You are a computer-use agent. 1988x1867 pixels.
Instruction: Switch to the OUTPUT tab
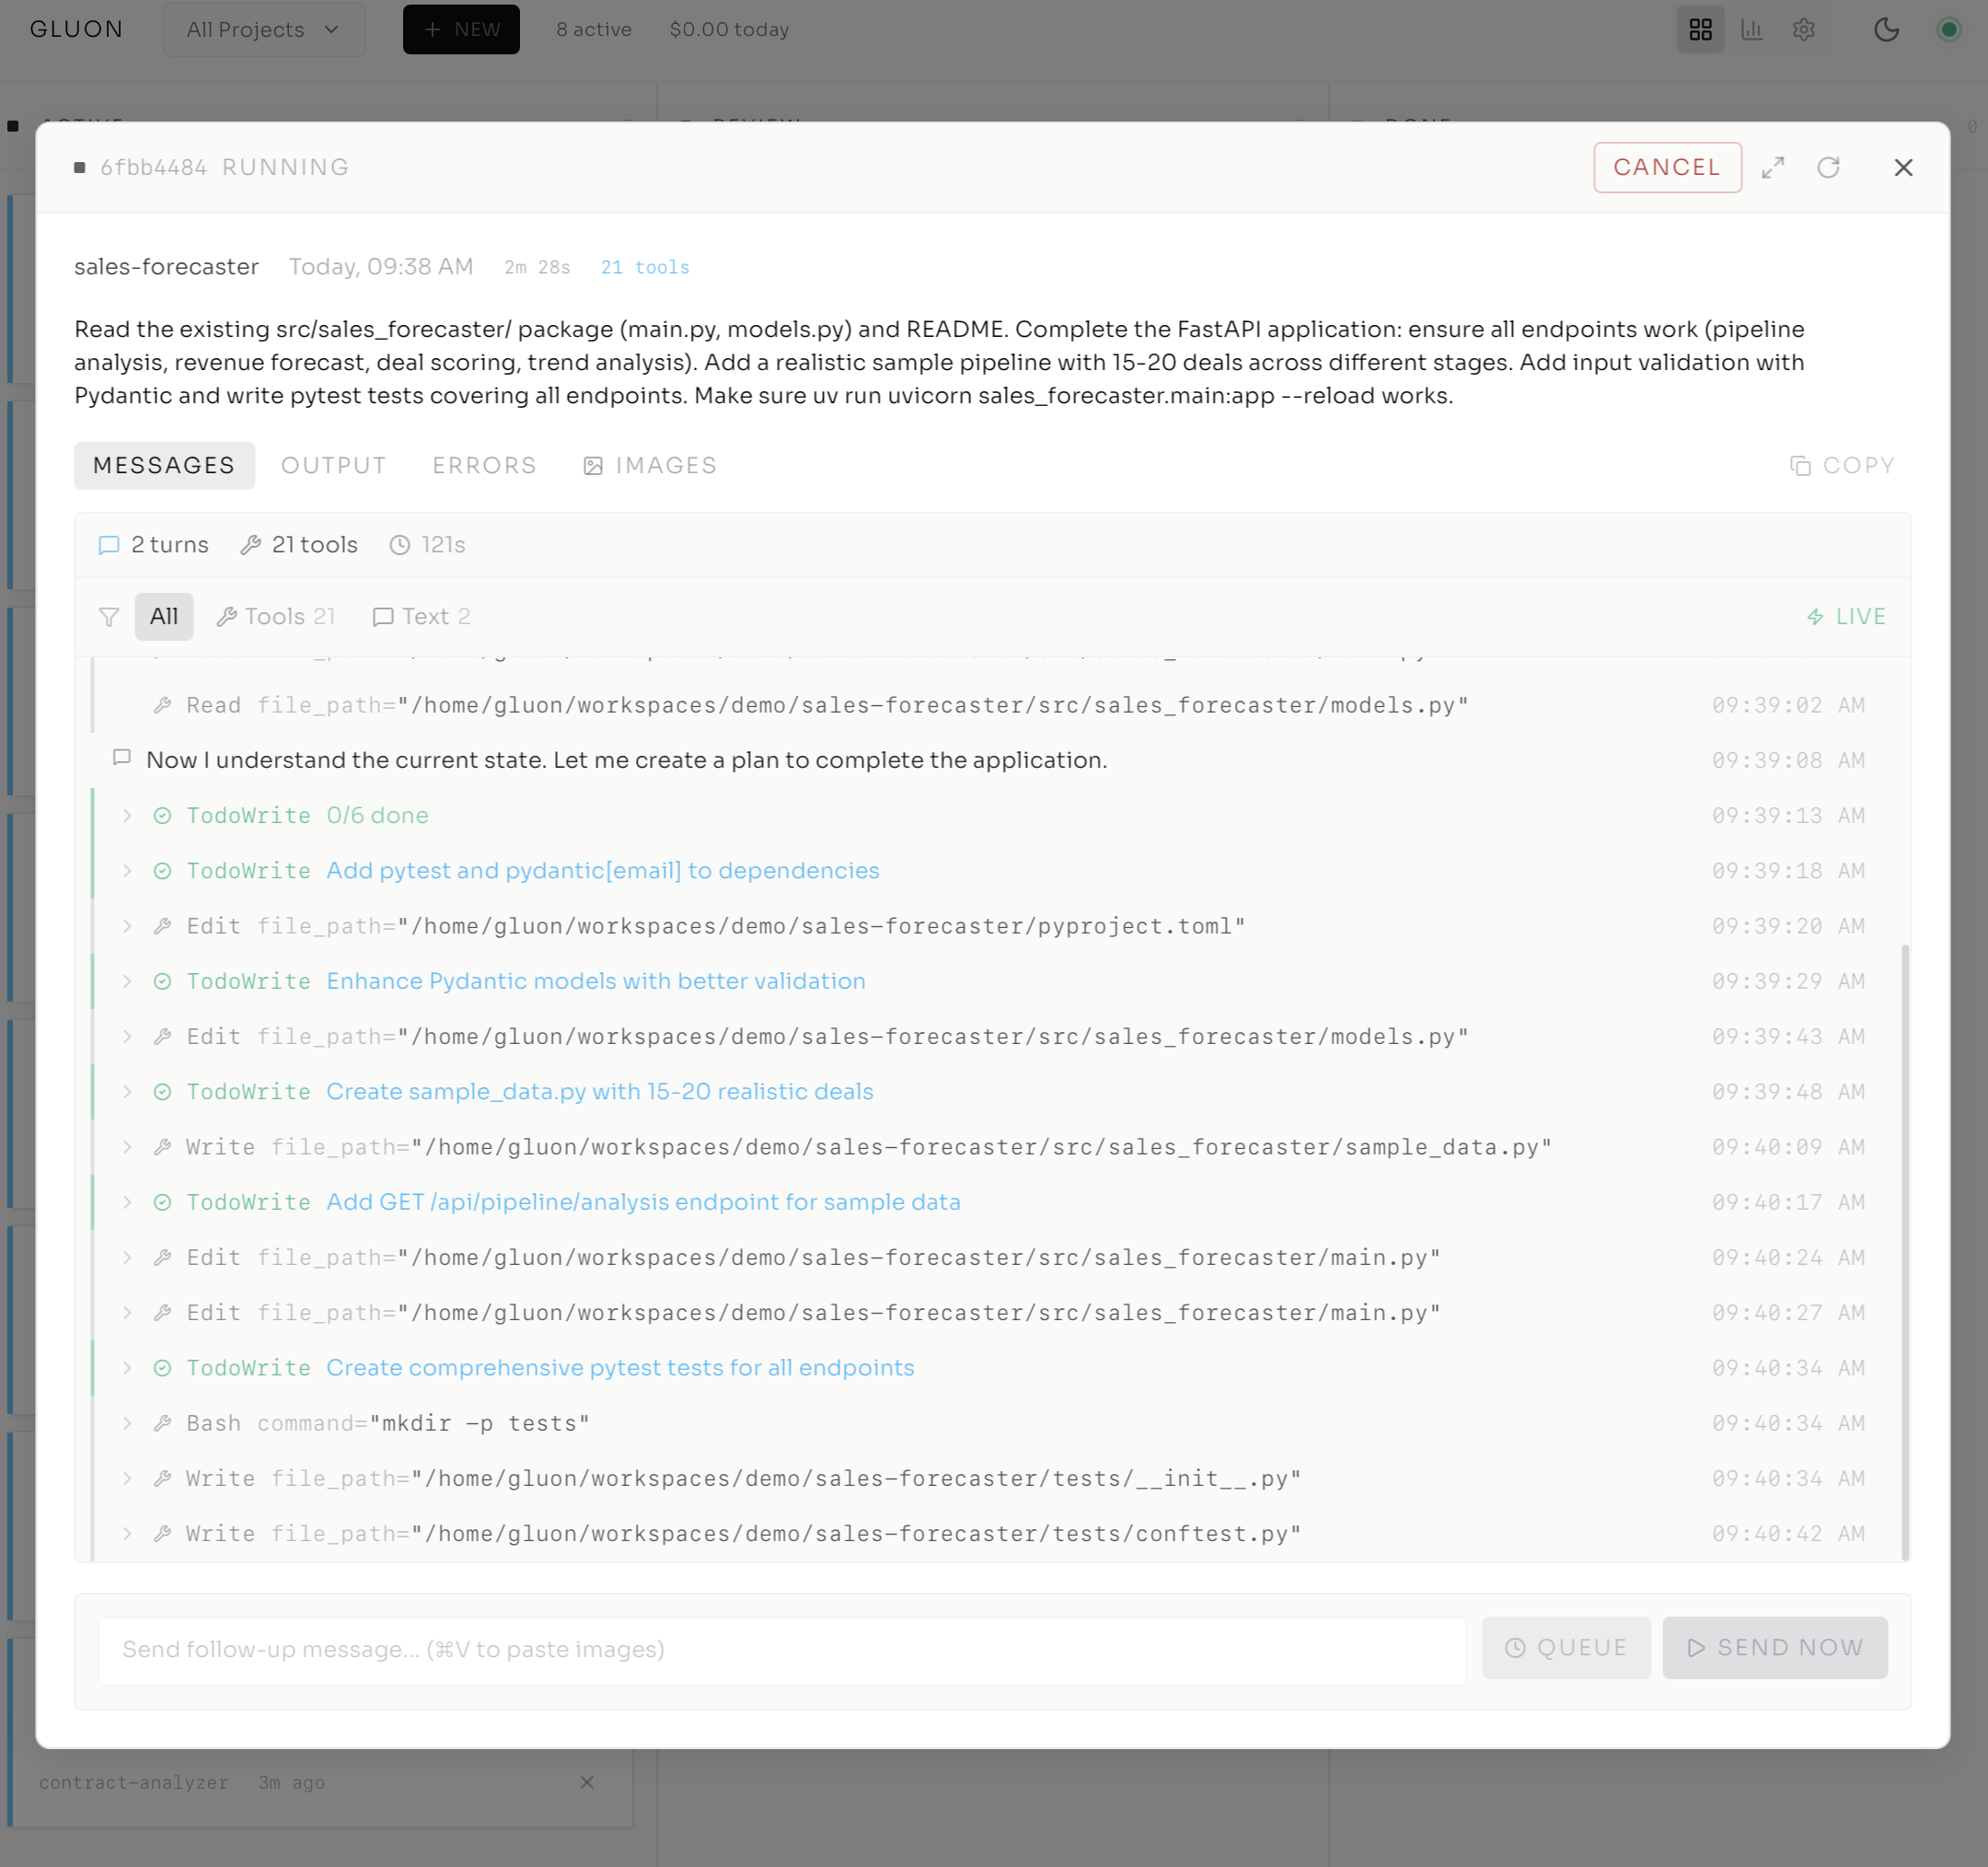point(333,466)
